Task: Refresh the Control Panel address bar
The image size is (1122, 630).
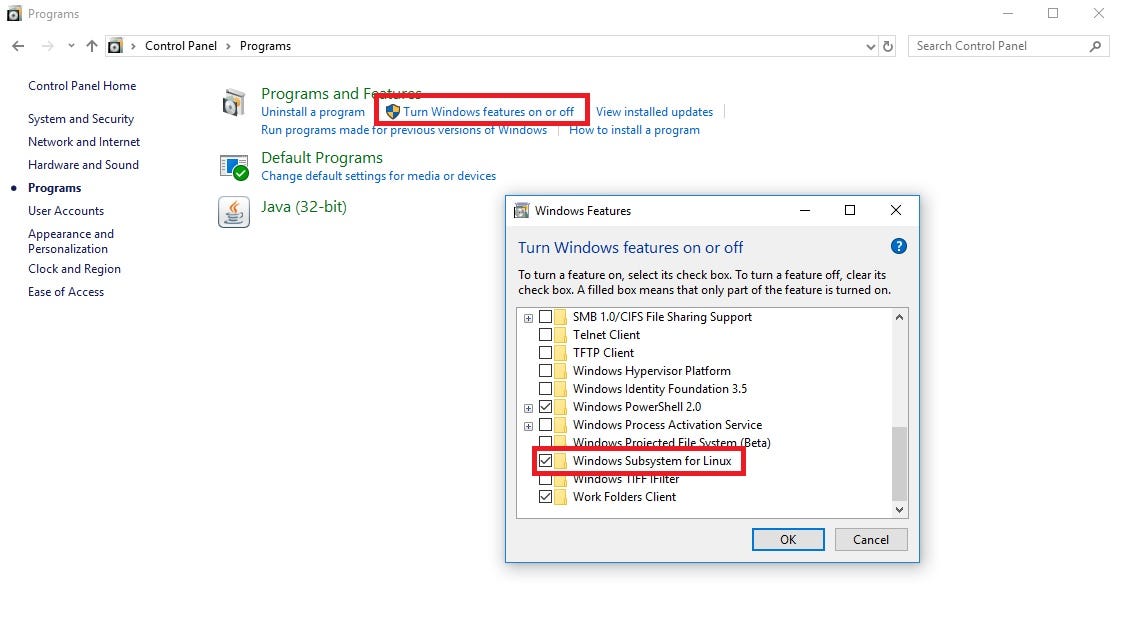Action: click(x=888, y=46)
